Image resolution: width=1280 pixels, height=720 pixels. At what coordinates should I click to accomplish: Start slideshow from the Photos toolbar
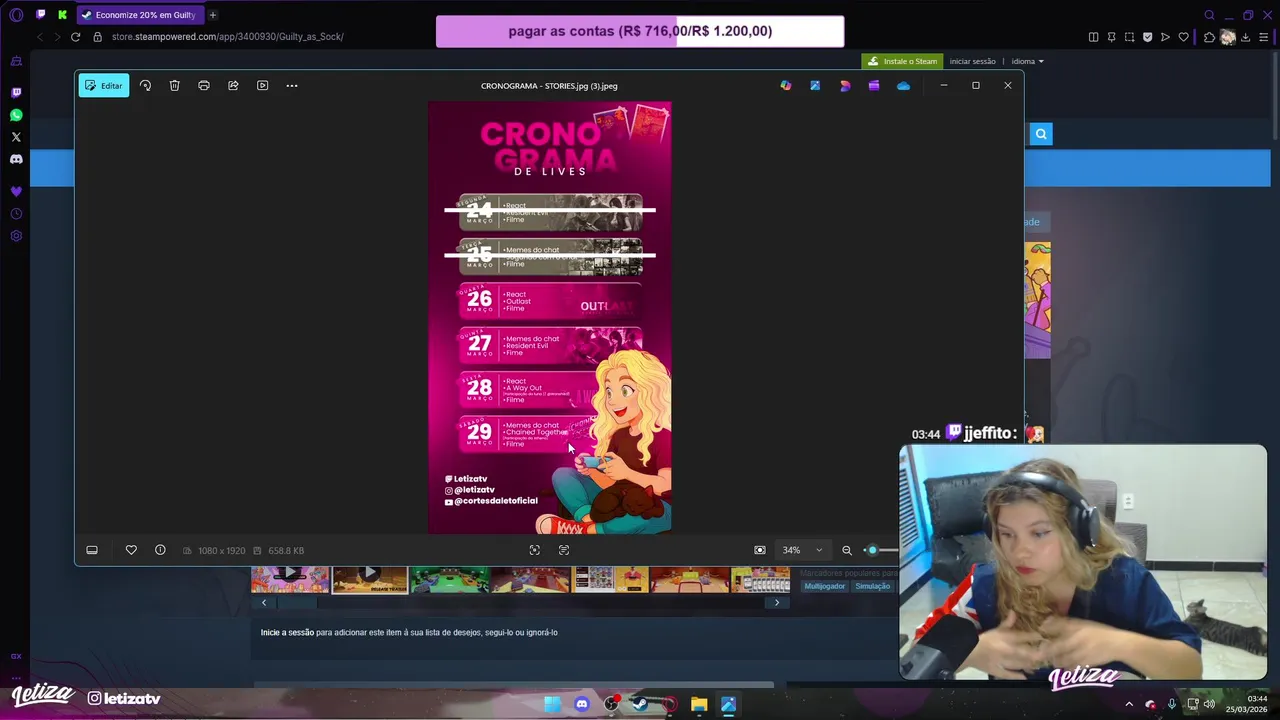[x=263, y=86]
